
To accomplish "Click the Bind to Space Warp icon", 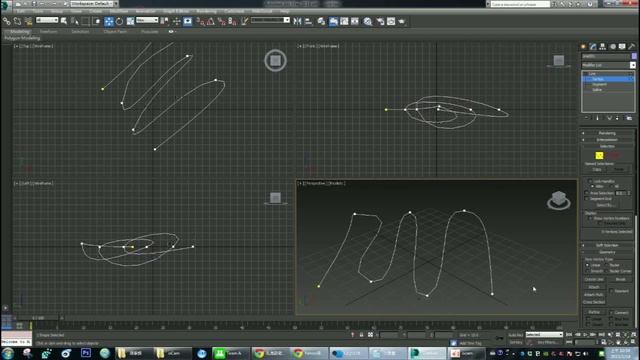I will 28,21.
